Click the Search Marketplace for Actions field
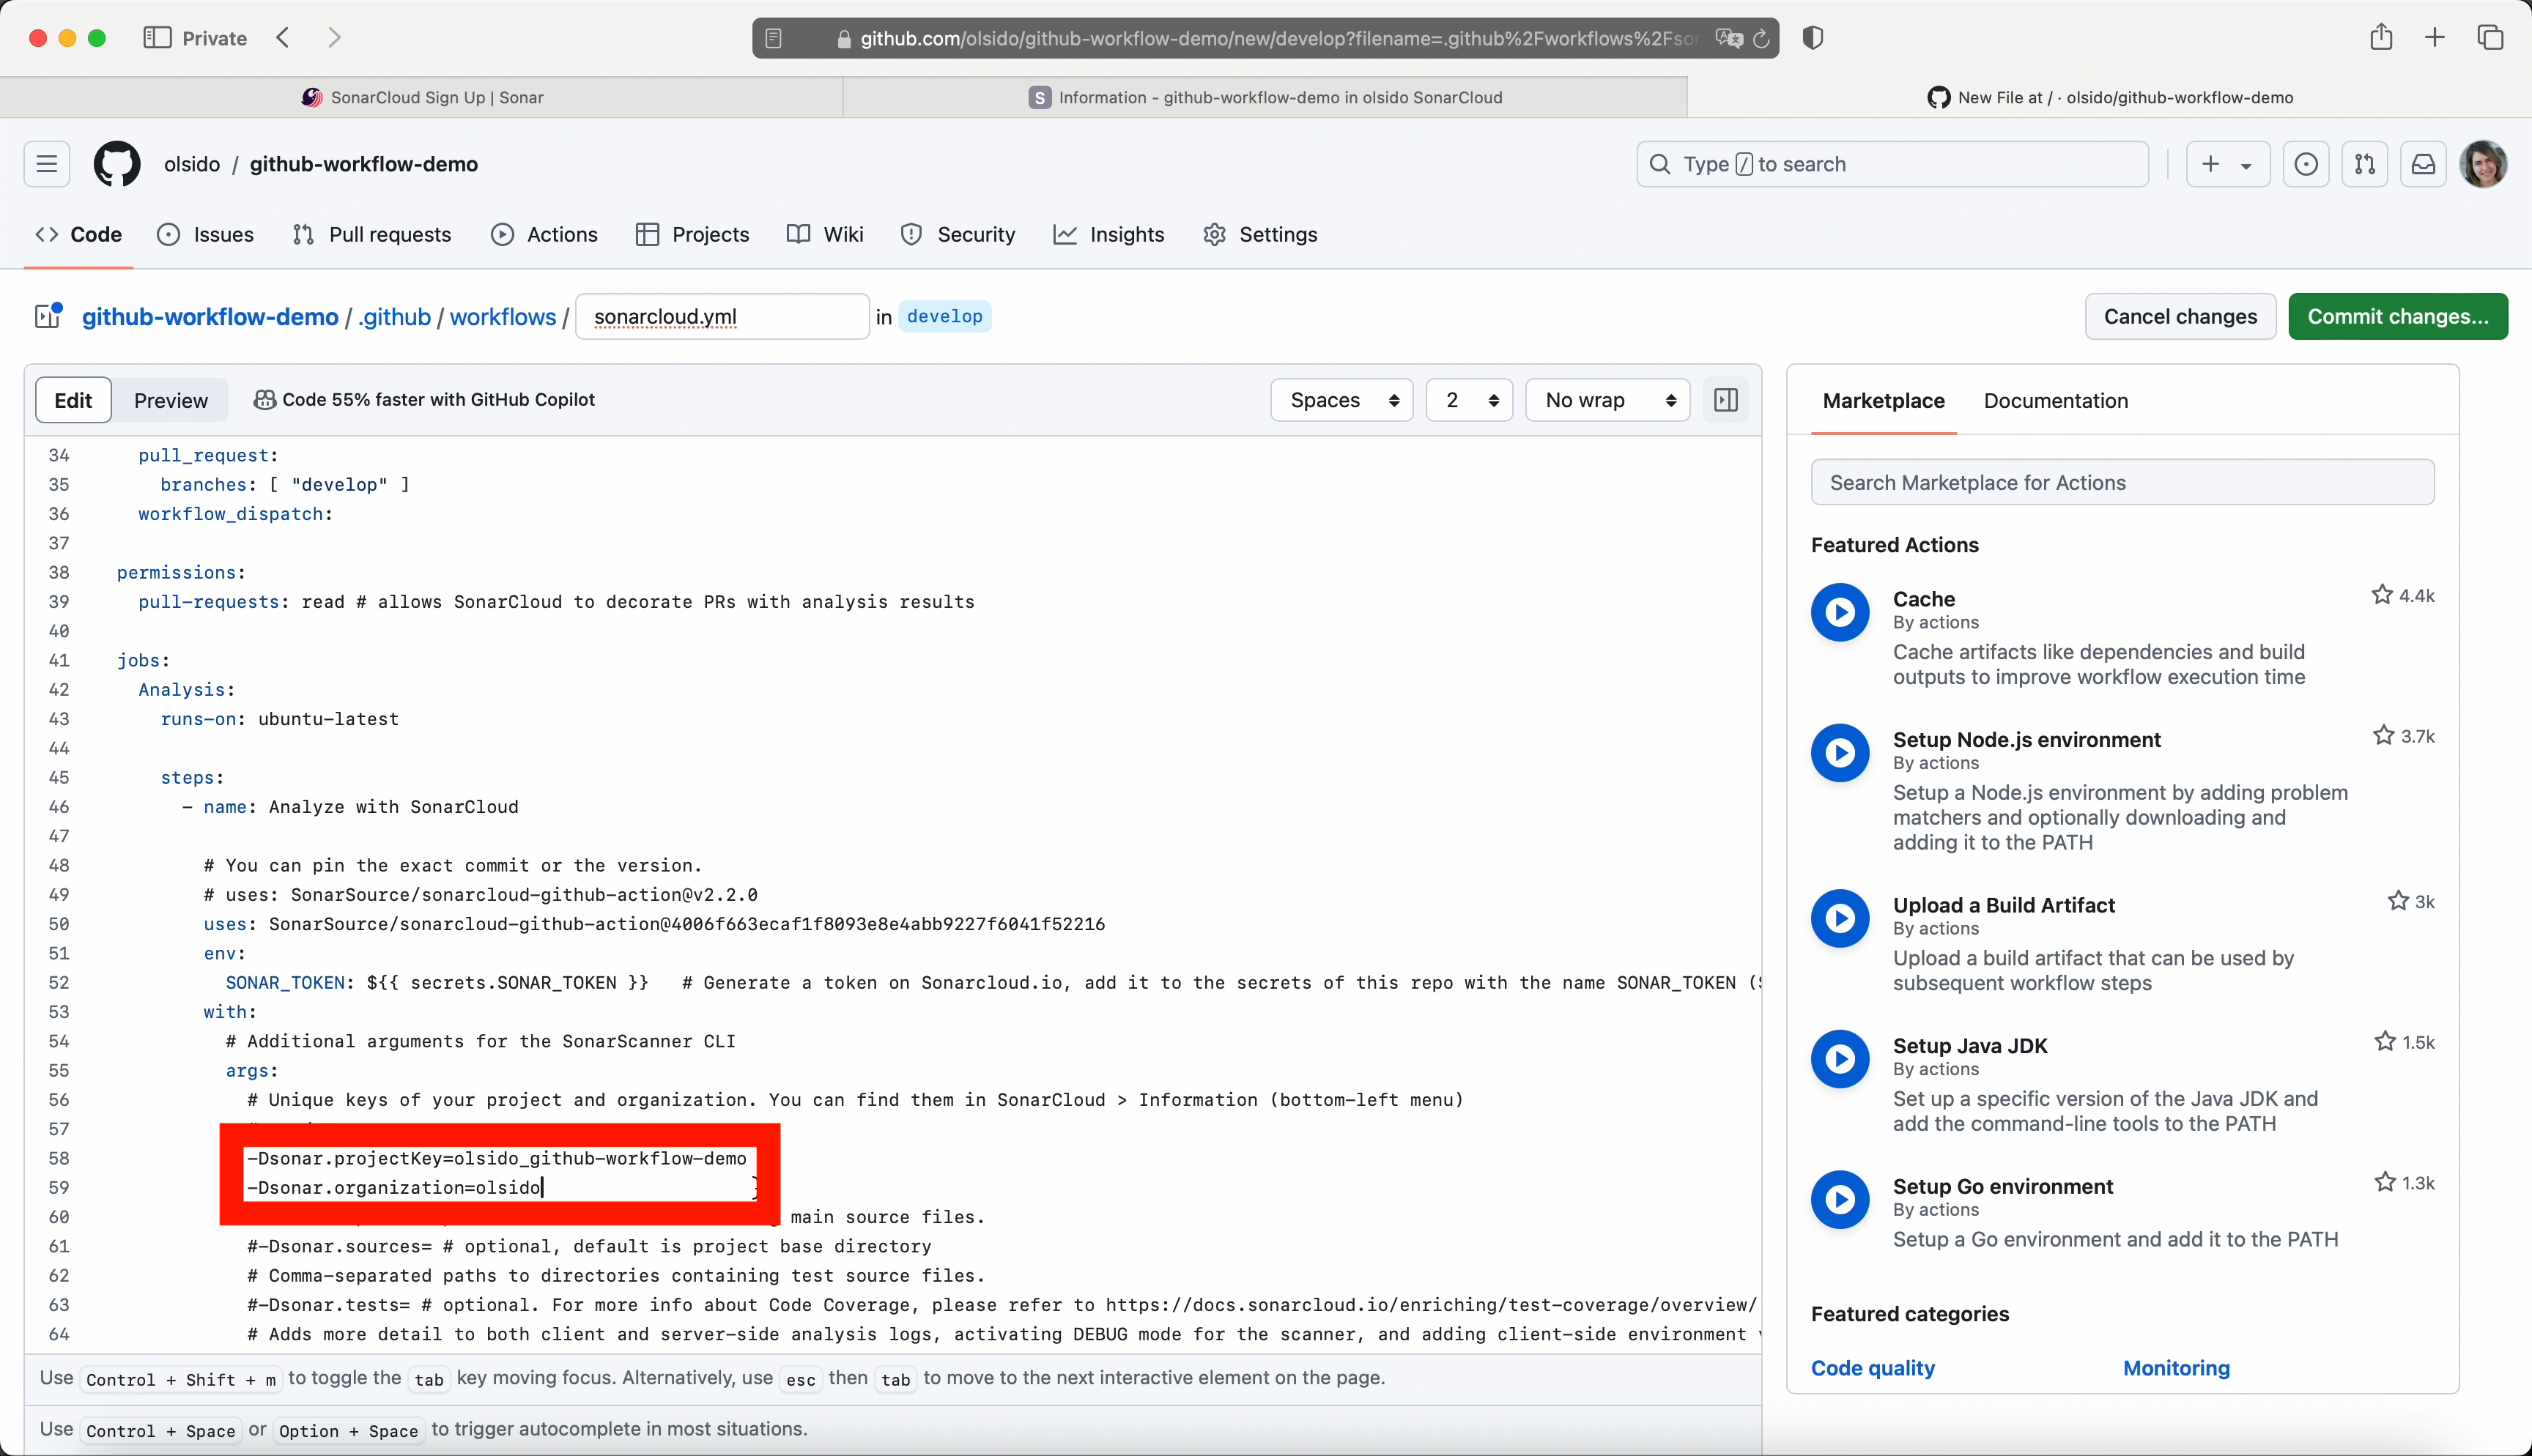 tap(2122, 483)
